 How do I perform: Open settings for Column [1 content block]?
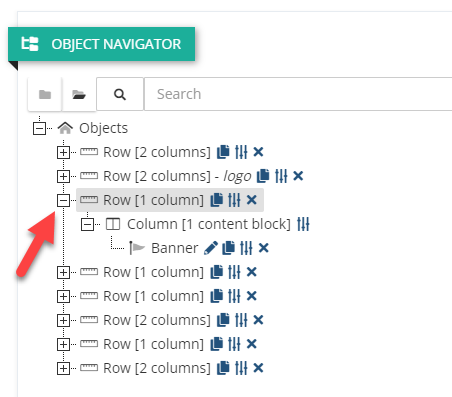pyautogui.click(x=303, y=224)
